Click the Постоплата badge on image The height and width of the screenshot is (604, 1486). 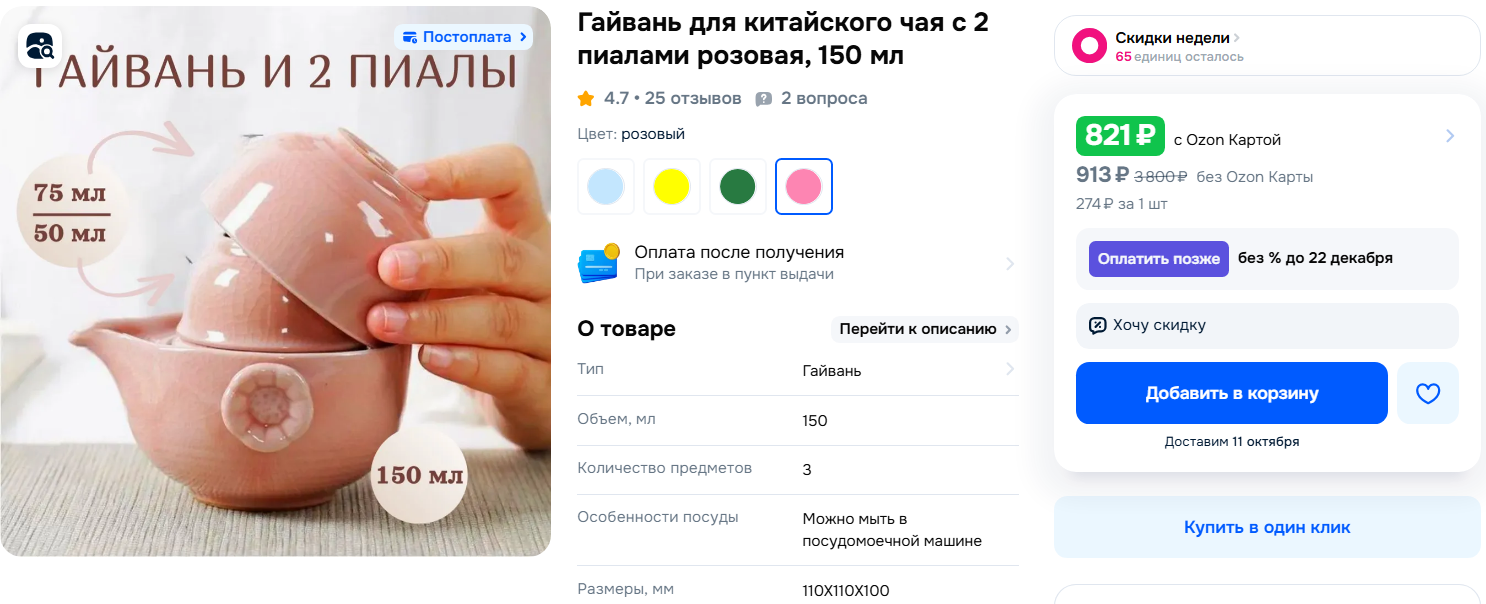coord(463,37)
